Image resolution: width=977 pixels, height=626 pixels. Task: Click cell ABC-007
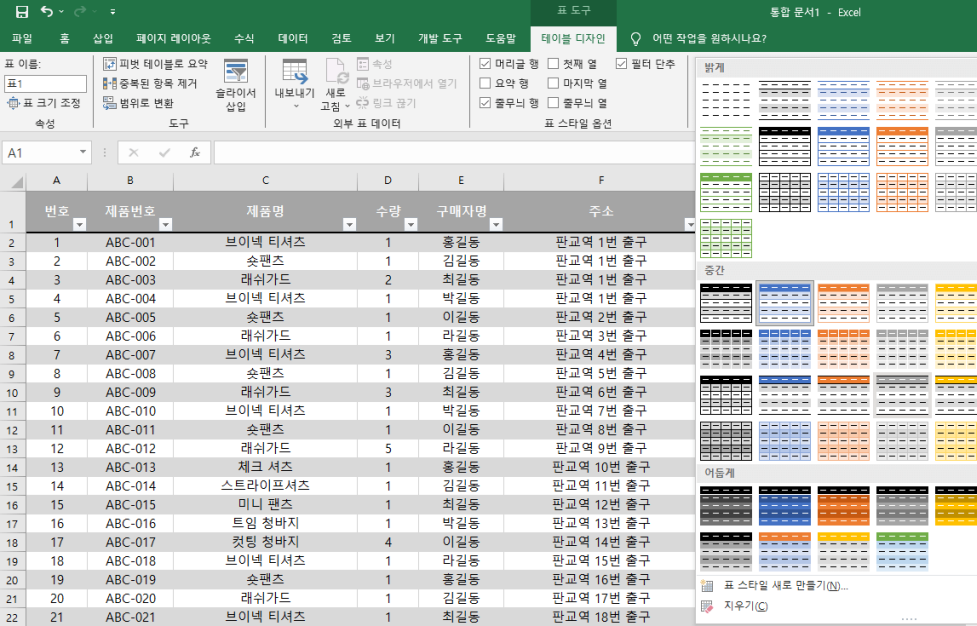pyautogui.click(x=130, y=354)
